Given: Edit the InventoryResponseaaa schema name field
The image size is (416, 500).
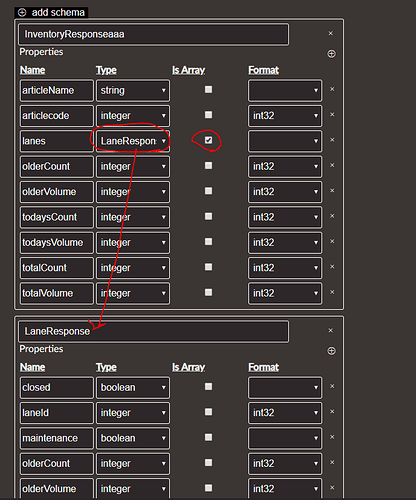Looking at the screenshot, I should 154,34.
